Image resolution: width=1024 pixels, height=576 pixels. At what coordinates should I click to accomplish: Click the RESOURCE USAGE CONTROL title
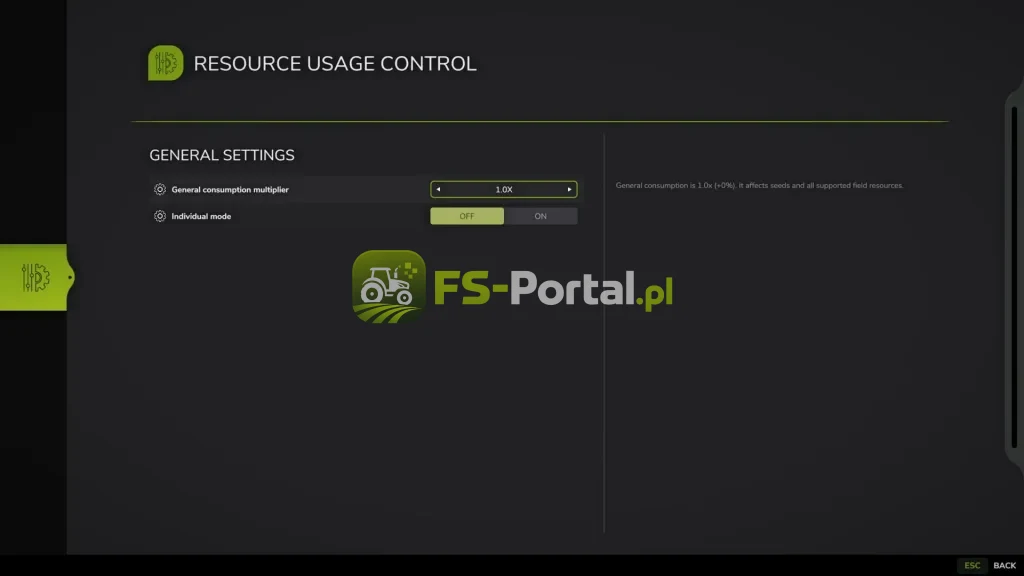click(x=335, y=63)
